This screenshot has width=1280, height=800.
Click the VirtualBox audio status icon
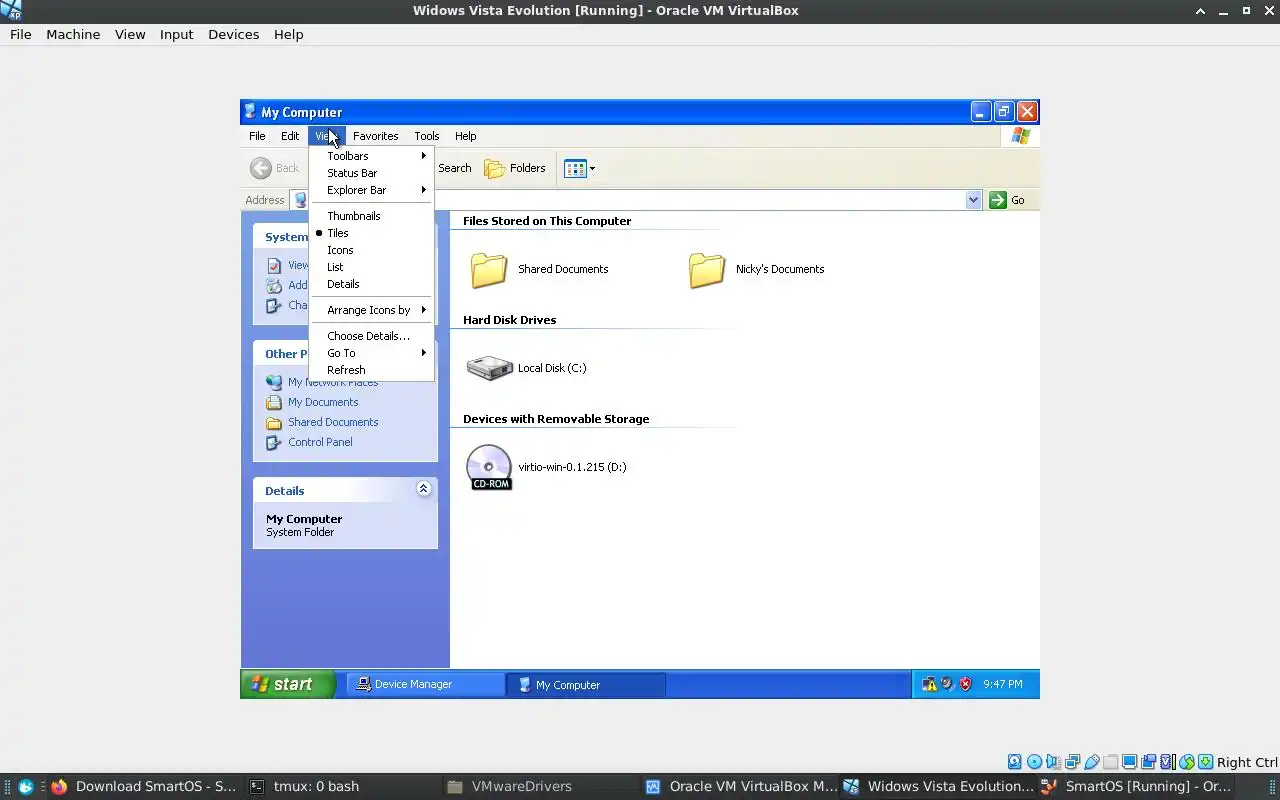[1054, 762]
